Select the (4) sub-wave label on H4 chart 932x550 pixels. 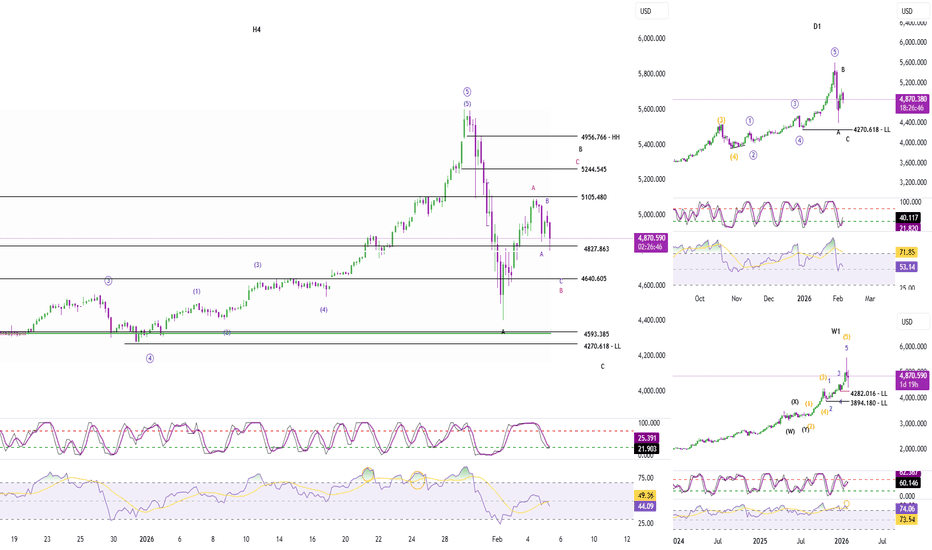[323, 310]
